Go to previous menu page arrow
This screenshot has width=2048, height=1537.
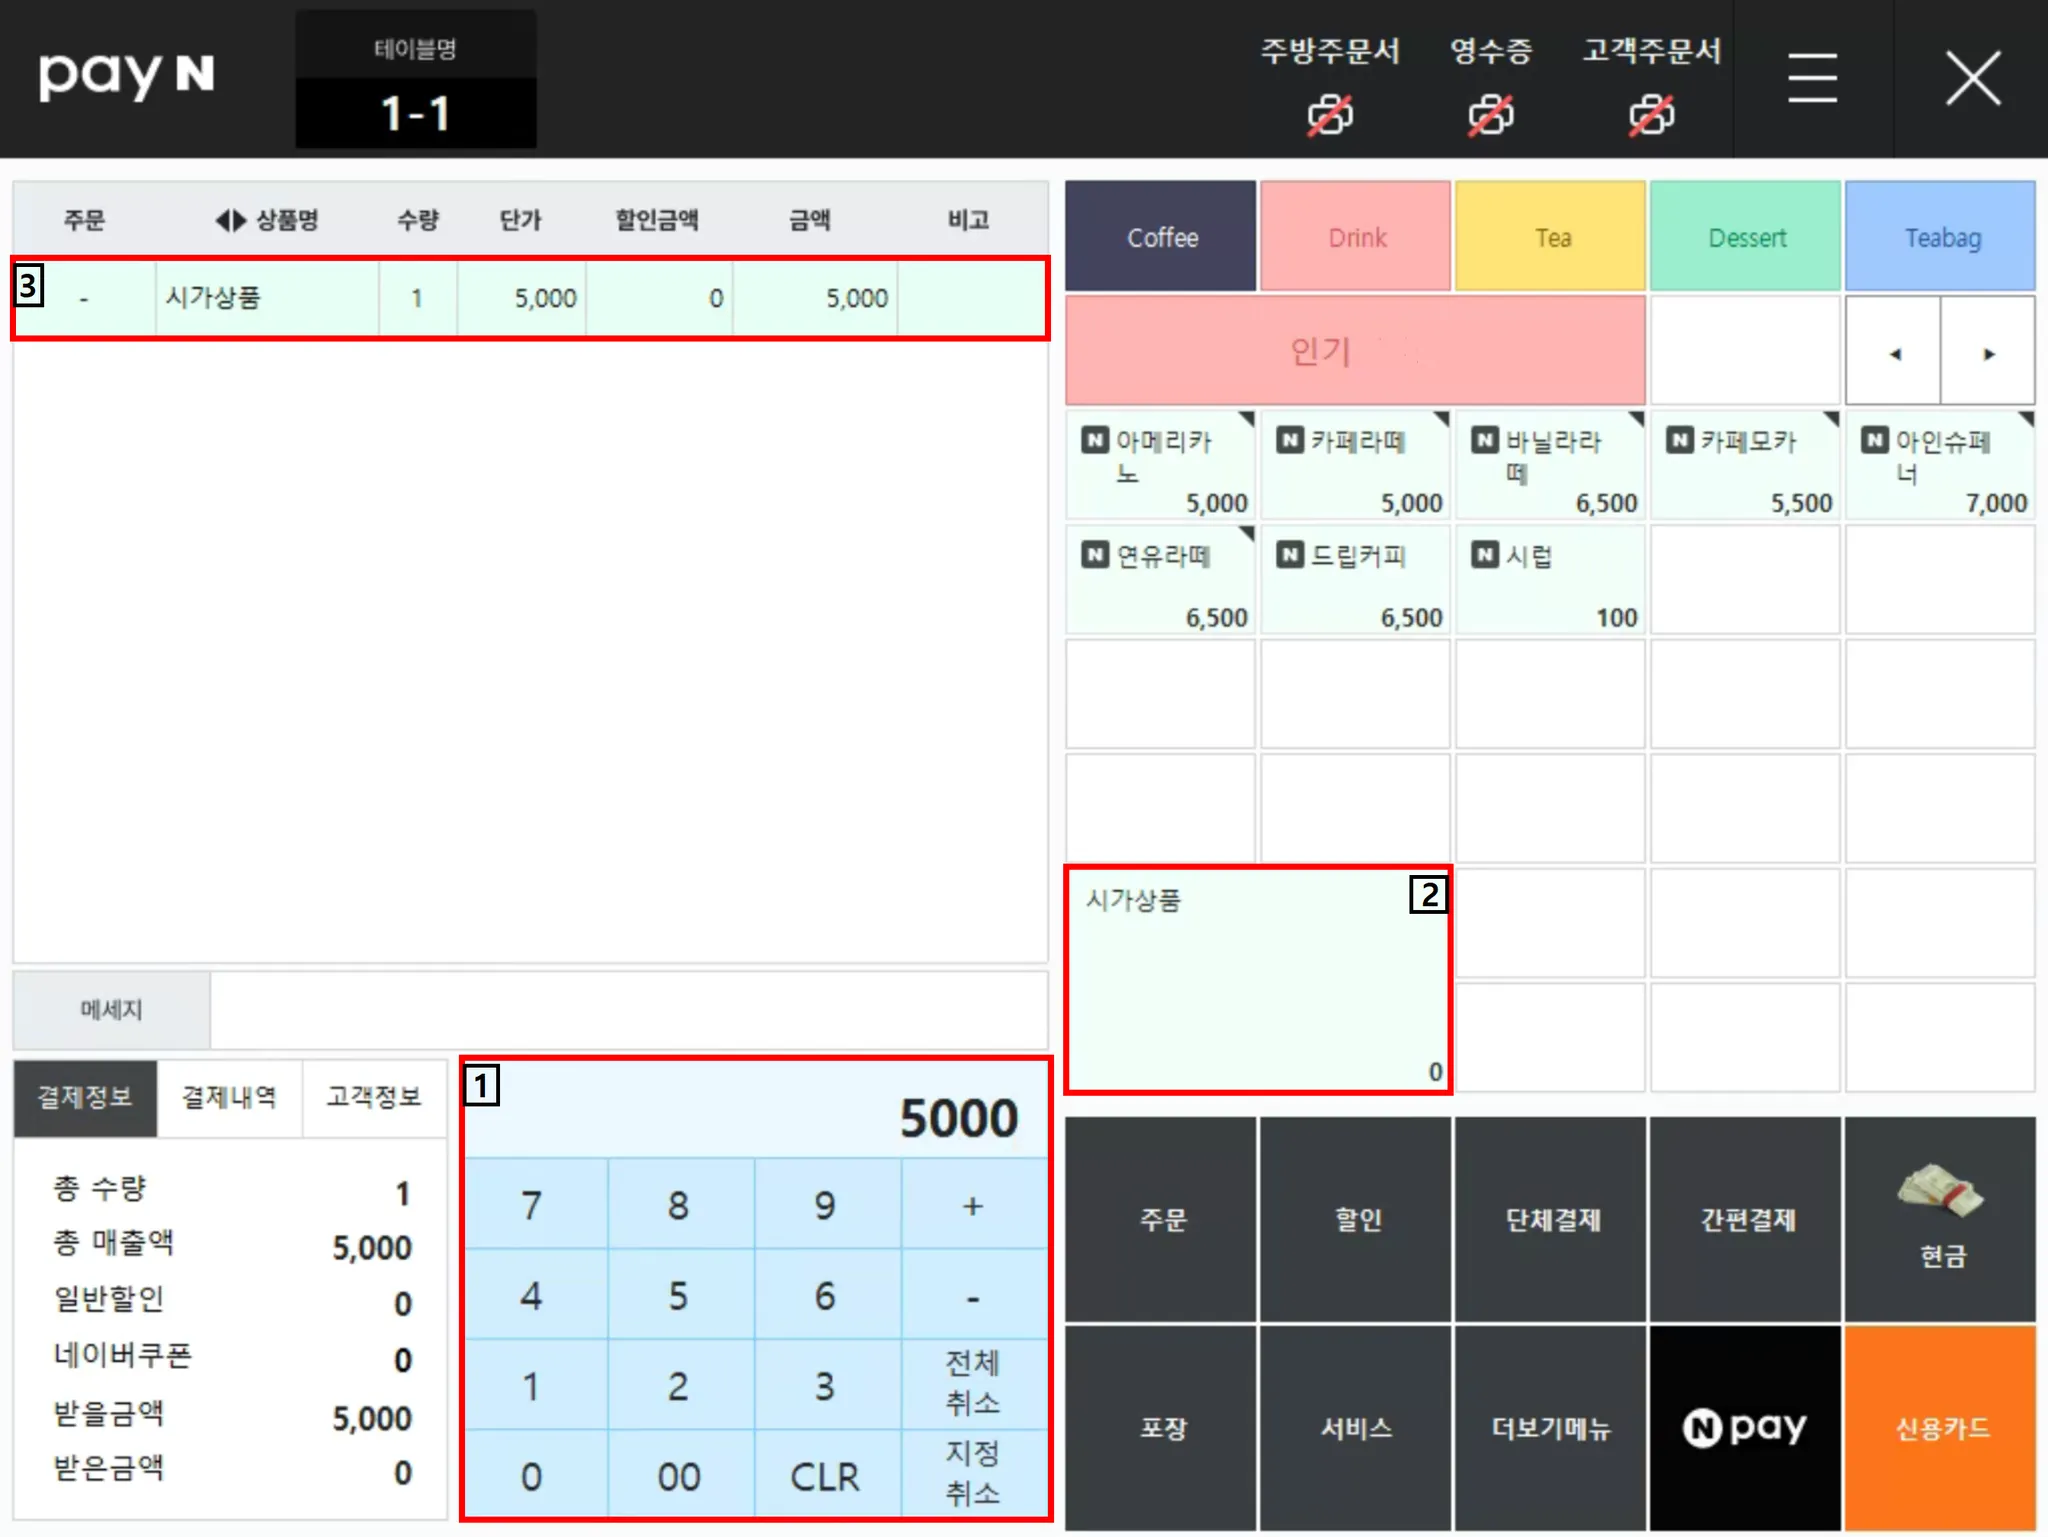1894,353
